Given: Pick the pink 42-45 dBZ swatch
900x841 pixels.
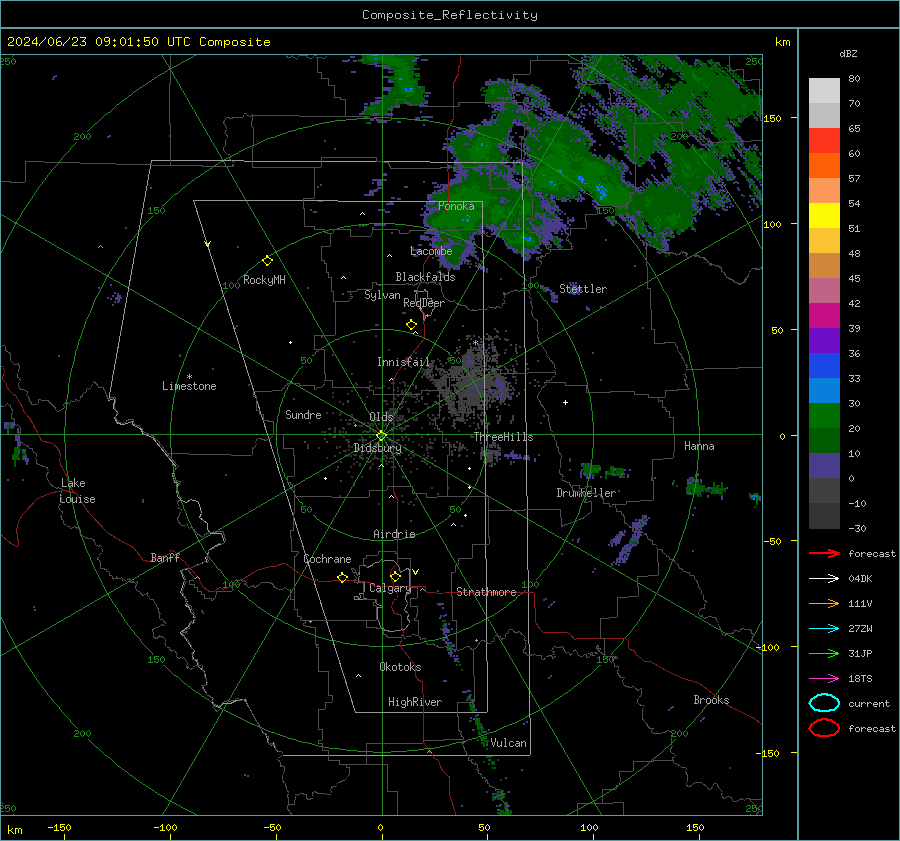Looking at the screenshot, I should pyautogui.click(x=824, y=290).
